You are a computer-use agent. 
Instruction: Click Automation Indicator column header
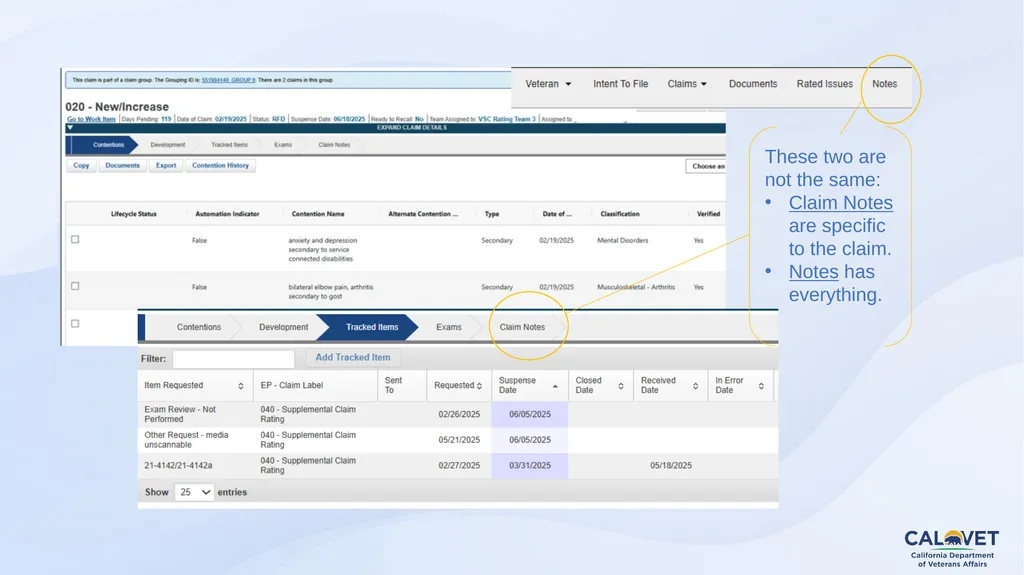[x=227, y=214]
